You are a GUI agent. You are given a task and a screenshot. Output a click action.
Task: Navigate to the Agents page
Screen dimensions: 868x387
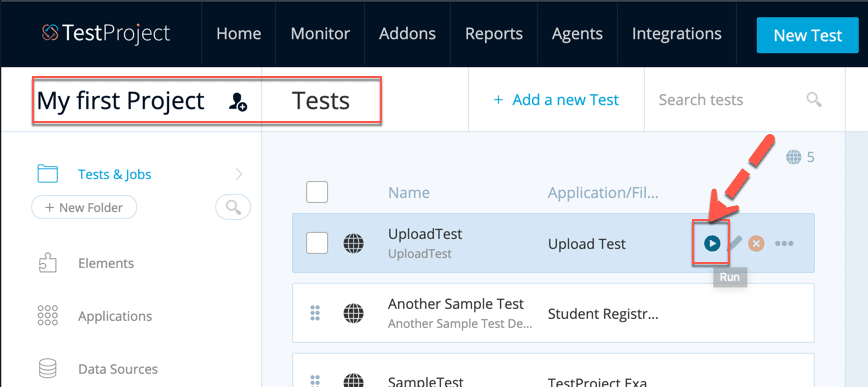coord(577,34)
